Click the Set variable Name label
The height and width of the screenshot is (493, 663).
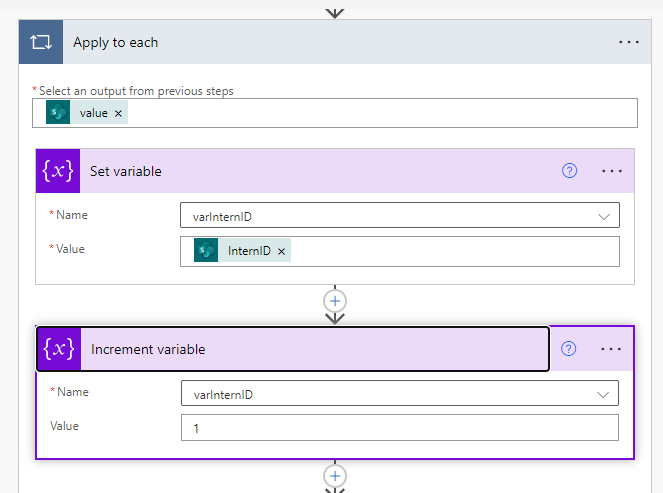point(72,215)
